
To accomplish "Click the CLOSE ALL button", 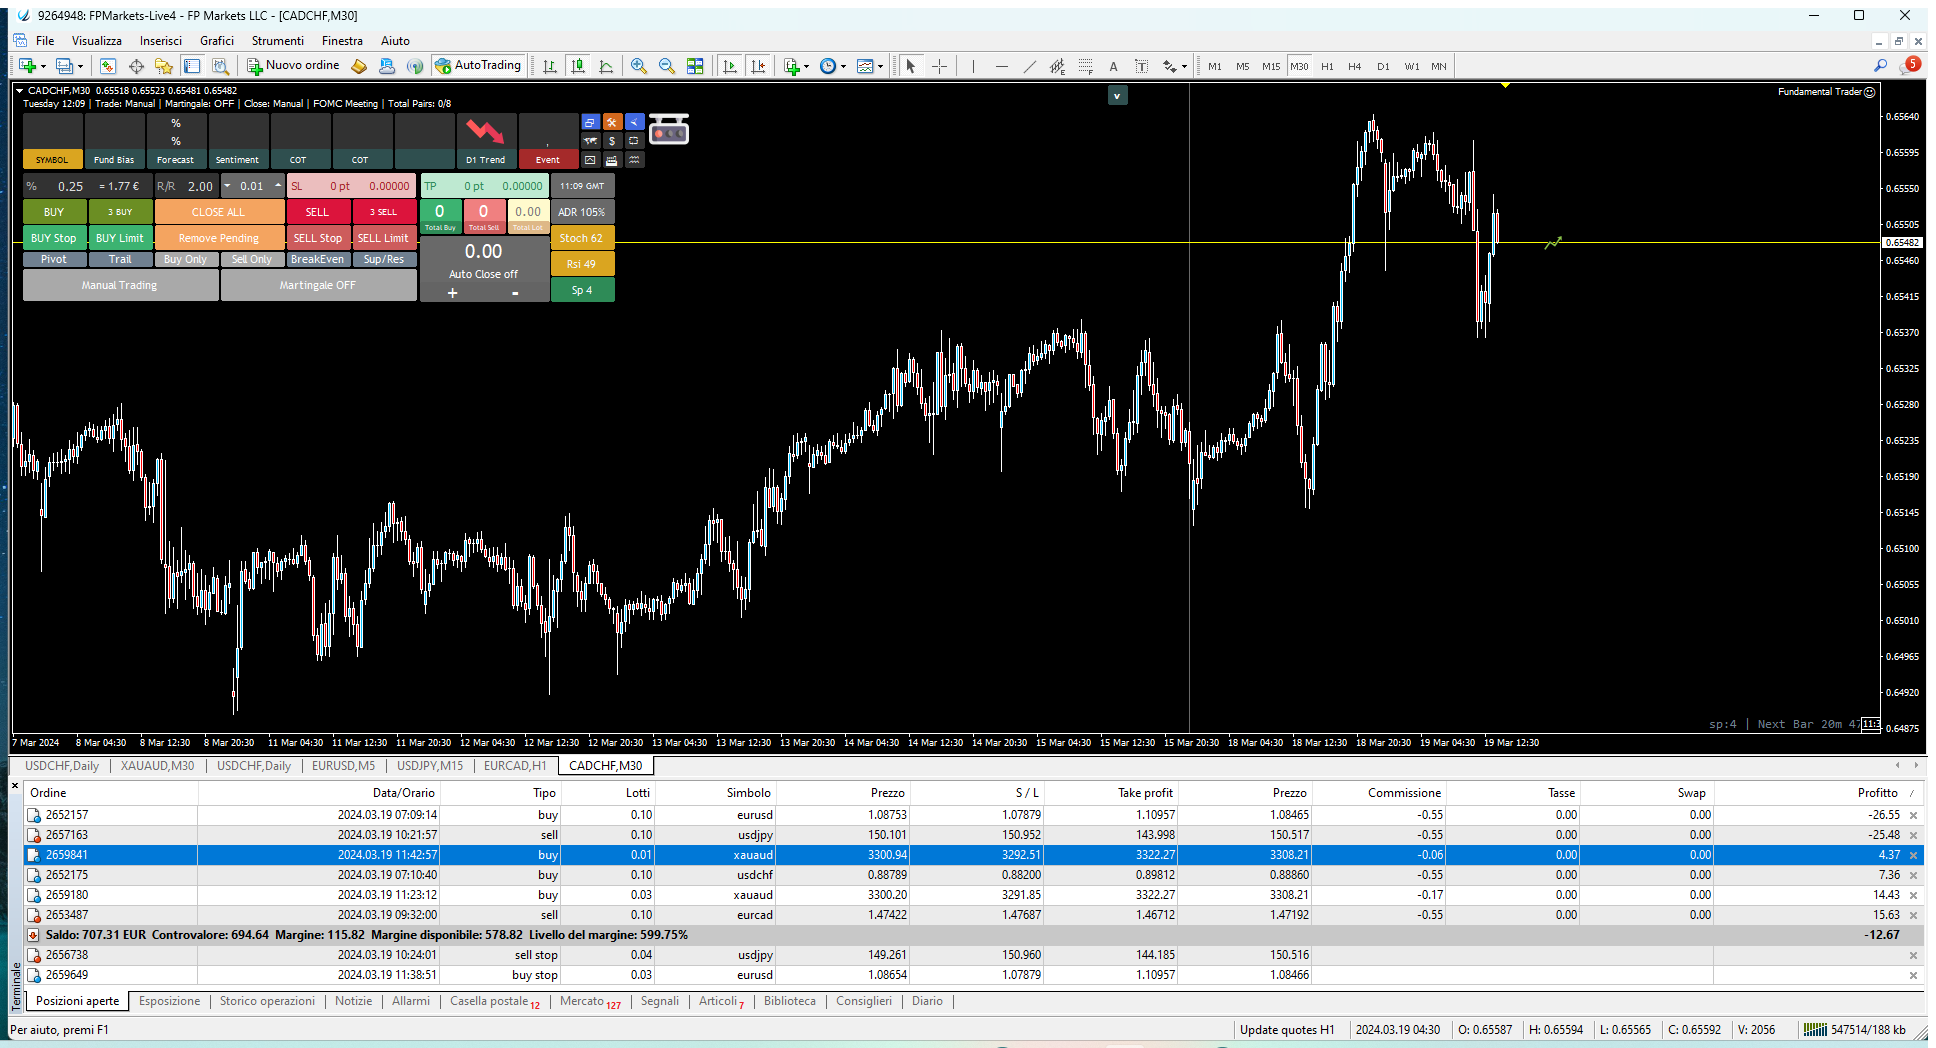I will pyautogui.click(x=218, y=212).
